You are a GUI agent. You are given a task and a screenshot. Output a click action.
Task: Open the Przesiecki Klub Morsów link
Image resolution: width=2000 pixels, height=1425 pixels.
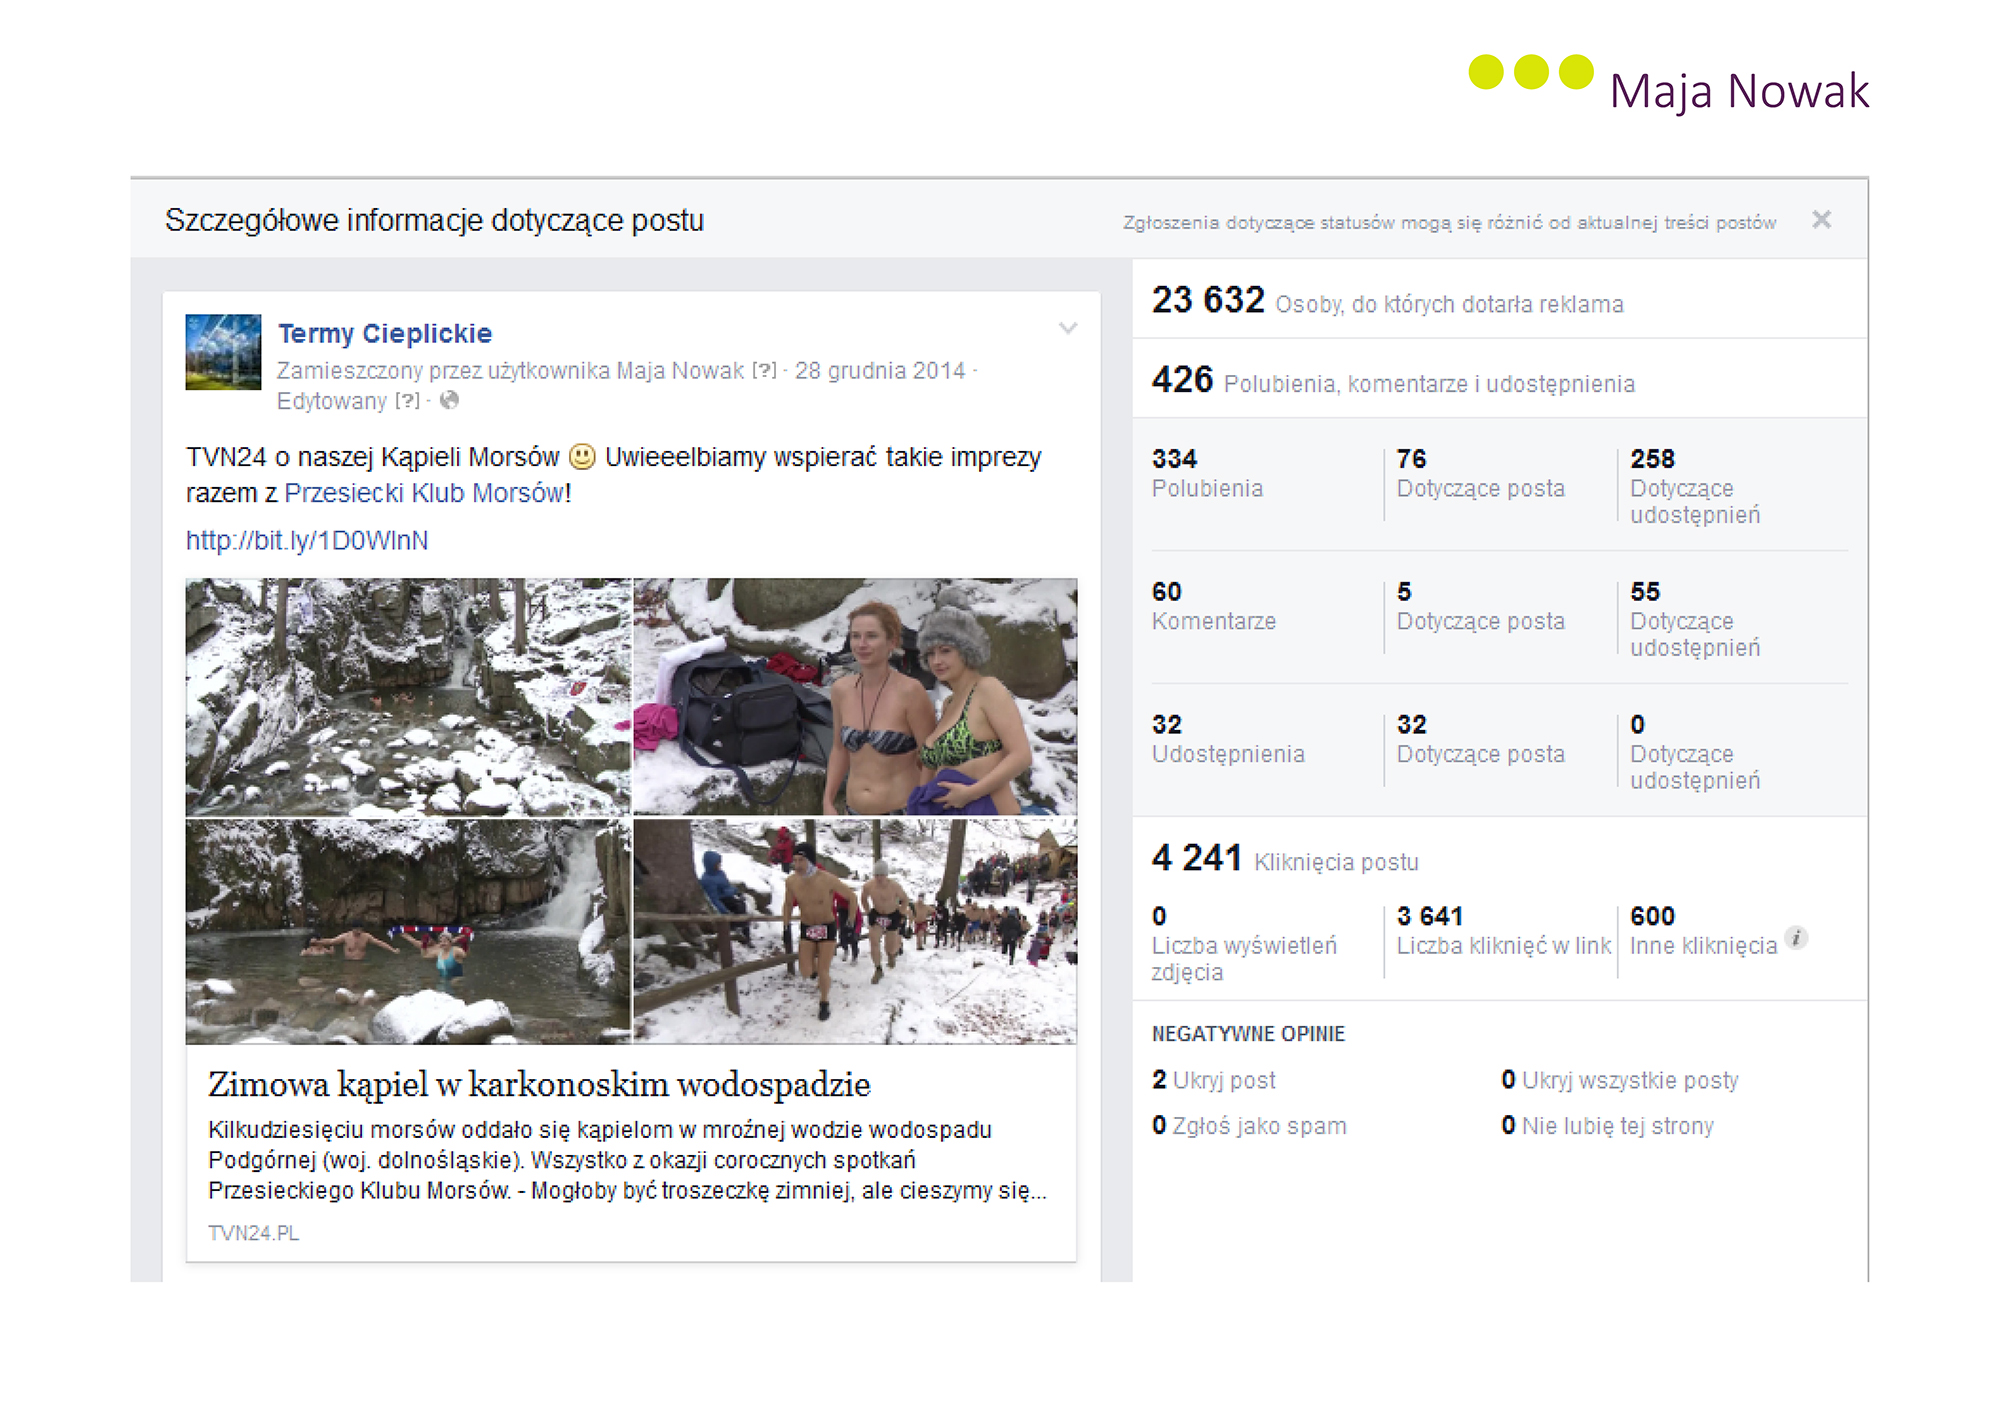coord(425,493)
